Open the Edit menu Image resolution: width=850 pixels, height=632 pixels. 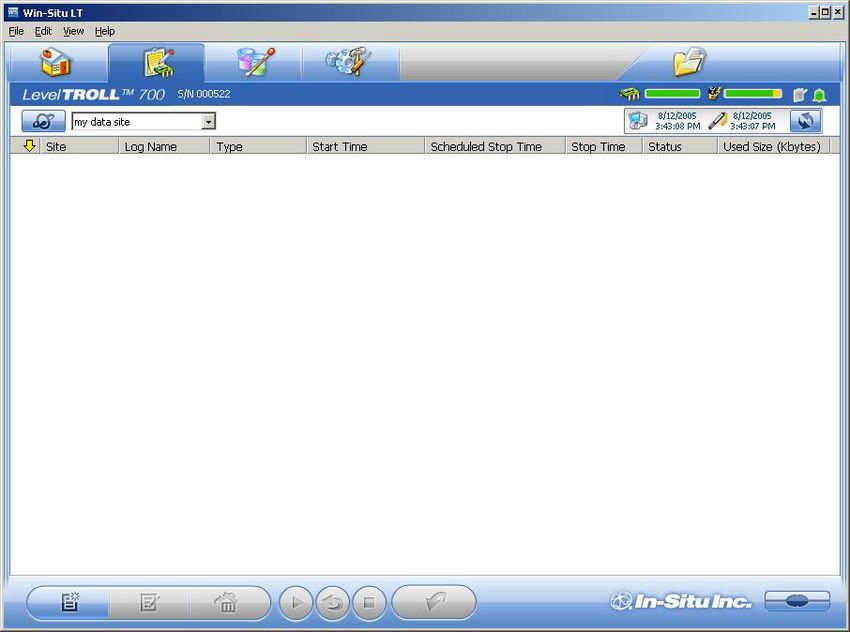[43, 31]
